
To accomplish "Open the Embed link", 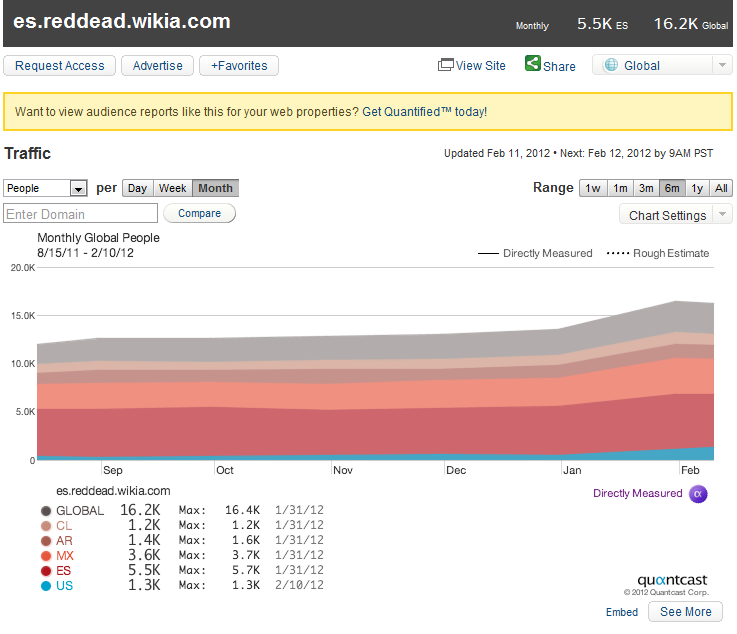I will pyautogui.click(x=621, y=612).
